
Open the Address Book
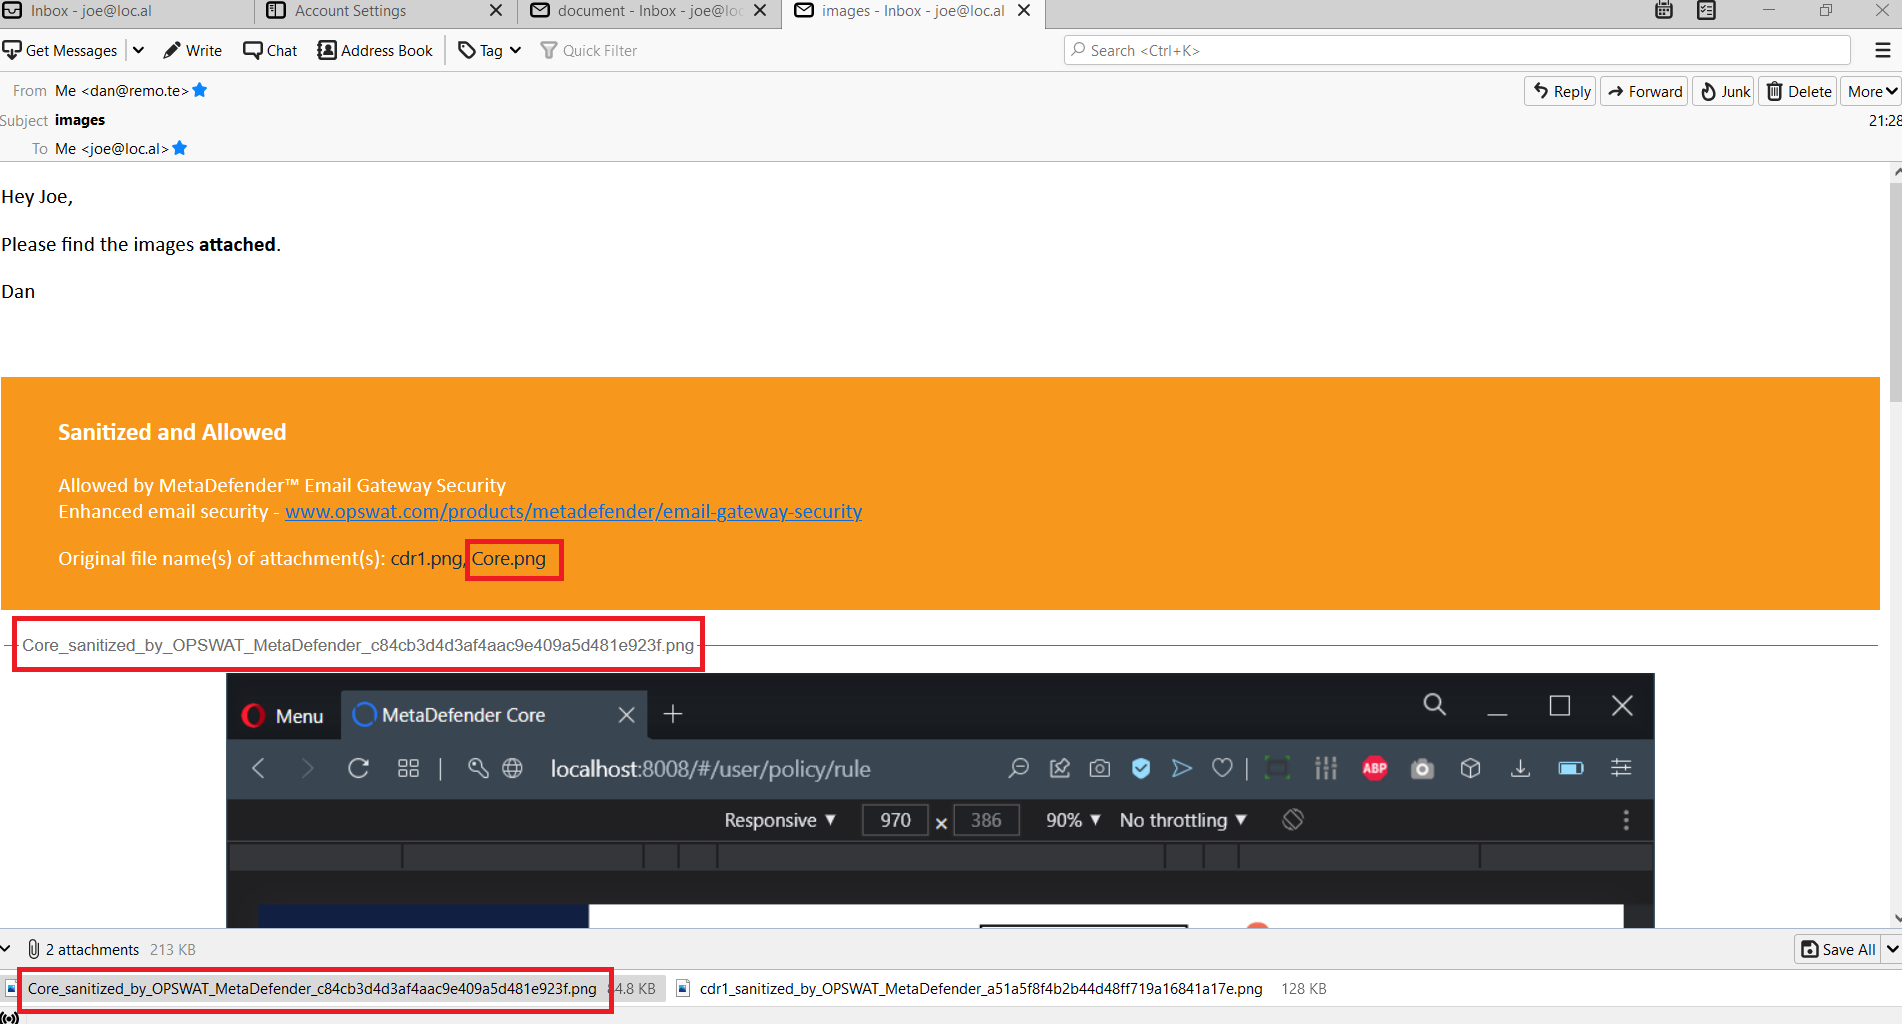(x=375, y=50)
